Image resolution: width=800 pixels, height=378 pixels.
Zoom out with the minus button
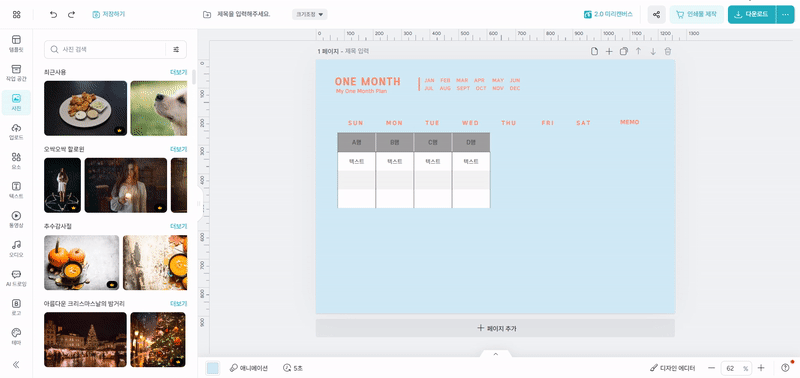pyautogui.click(x=712, y=368)
